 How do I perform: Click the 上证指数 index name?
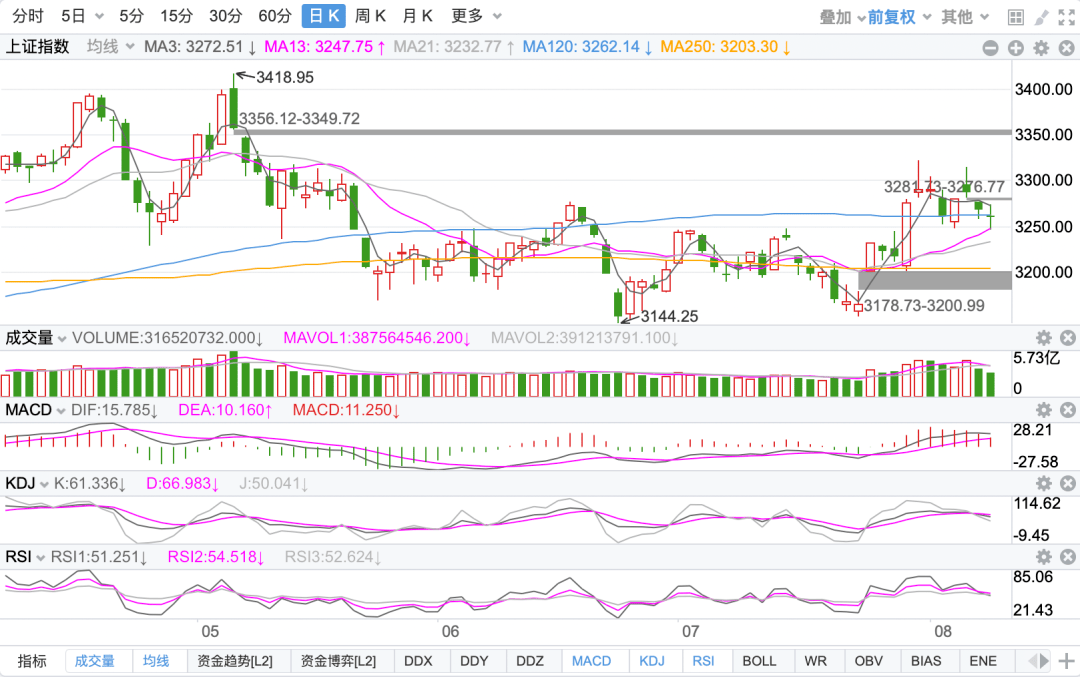[x=37, y=47]
